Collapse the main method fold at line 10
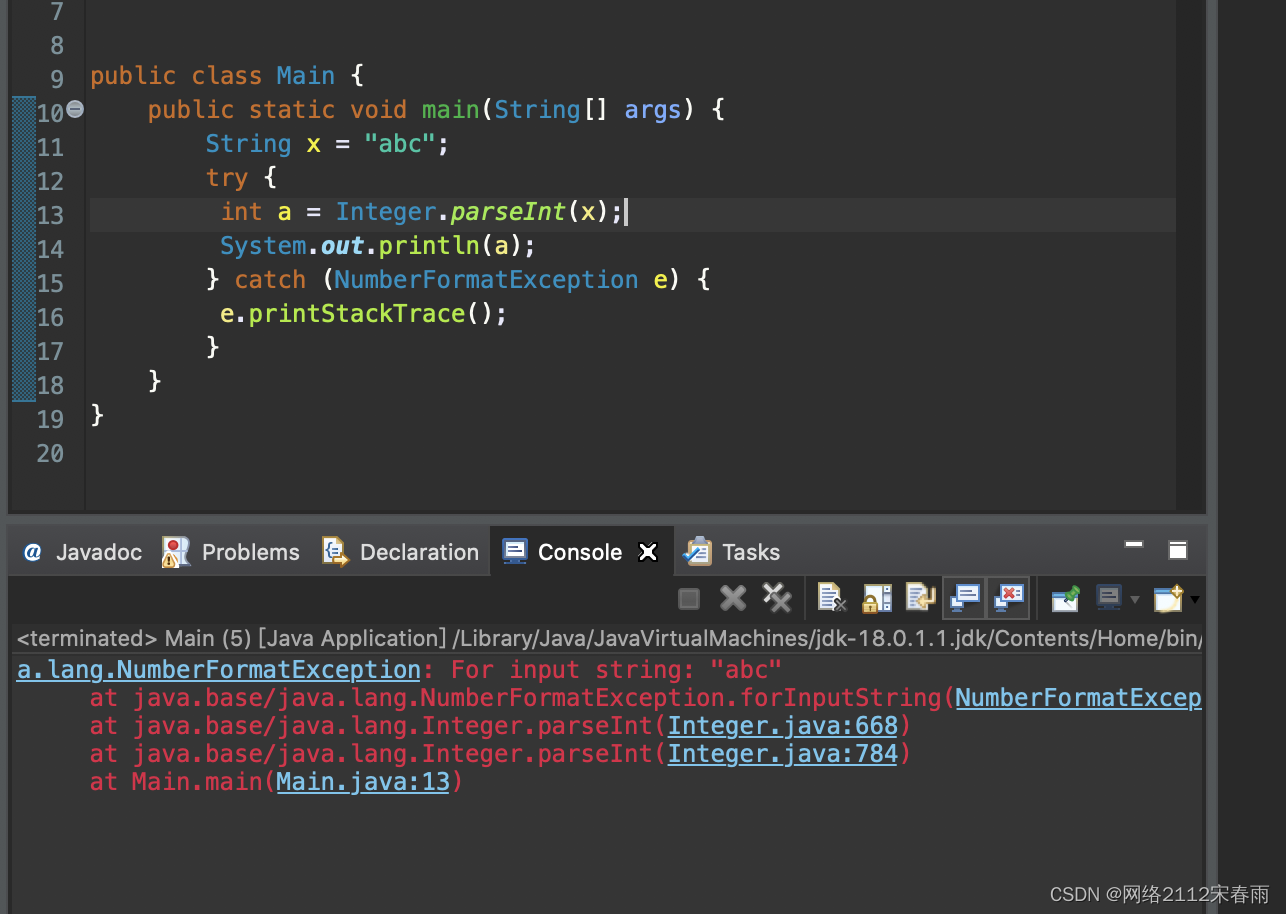The image size is (1286, 914). pos(75,110)
